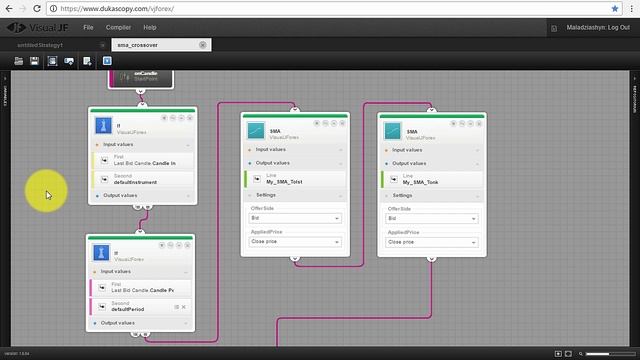The image size is (640, 360).
Task: Click chess-pawn icon of the defaultInstrument If block
Action: [103, 126]
